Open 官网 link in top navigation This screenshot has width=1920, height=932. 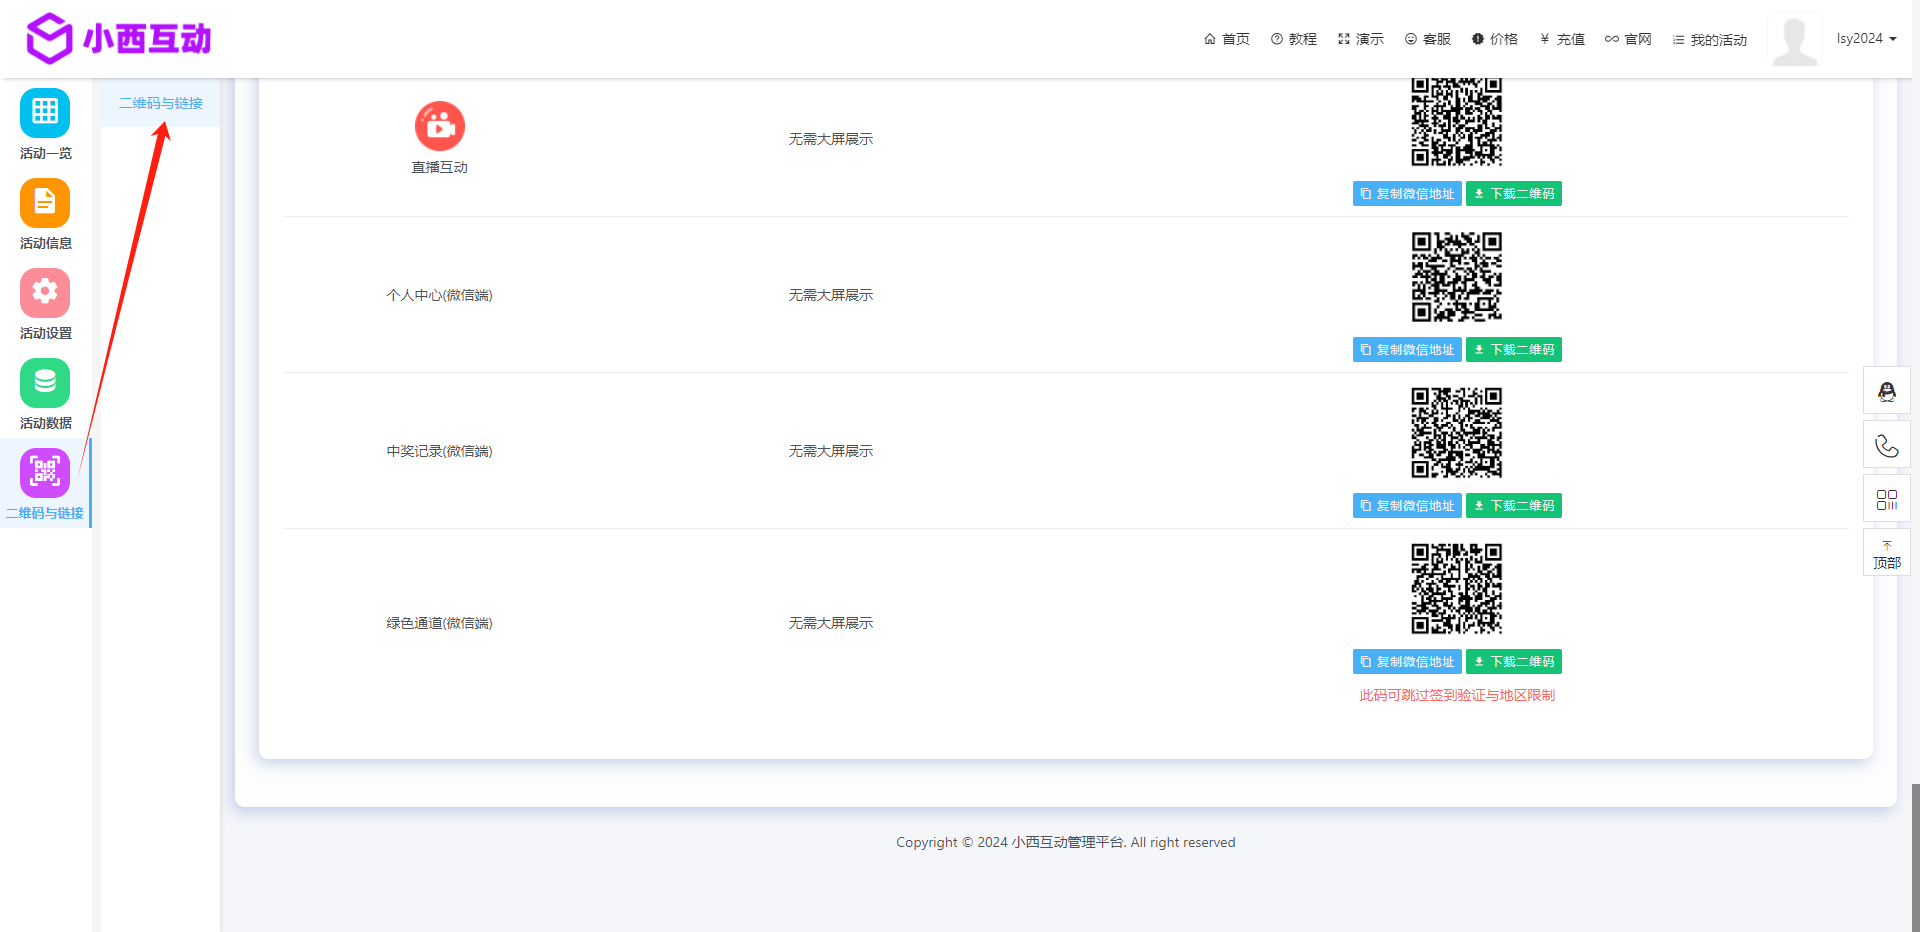(x=1629, y=39)
